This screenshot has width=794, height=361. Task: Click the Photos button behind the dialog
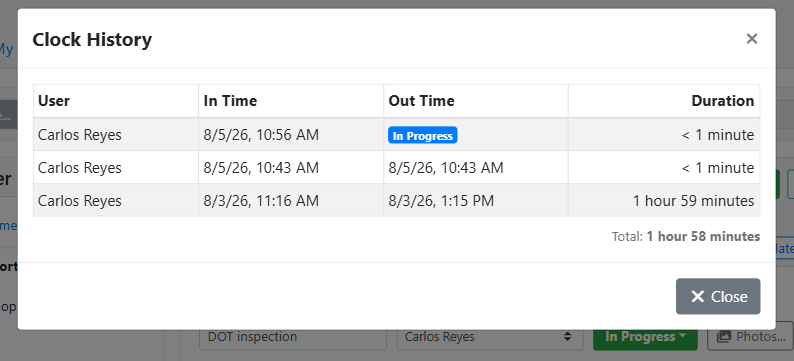tap(750, 337)
